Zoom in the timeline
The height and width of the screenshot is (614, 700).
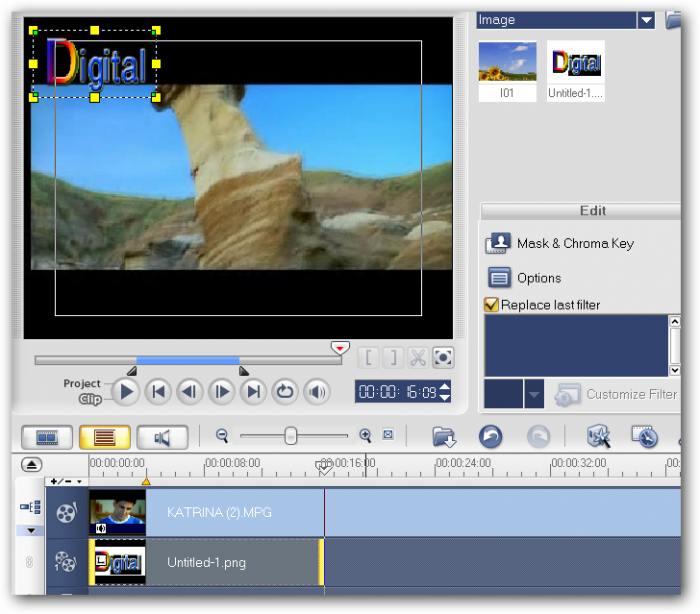(365, 435)
